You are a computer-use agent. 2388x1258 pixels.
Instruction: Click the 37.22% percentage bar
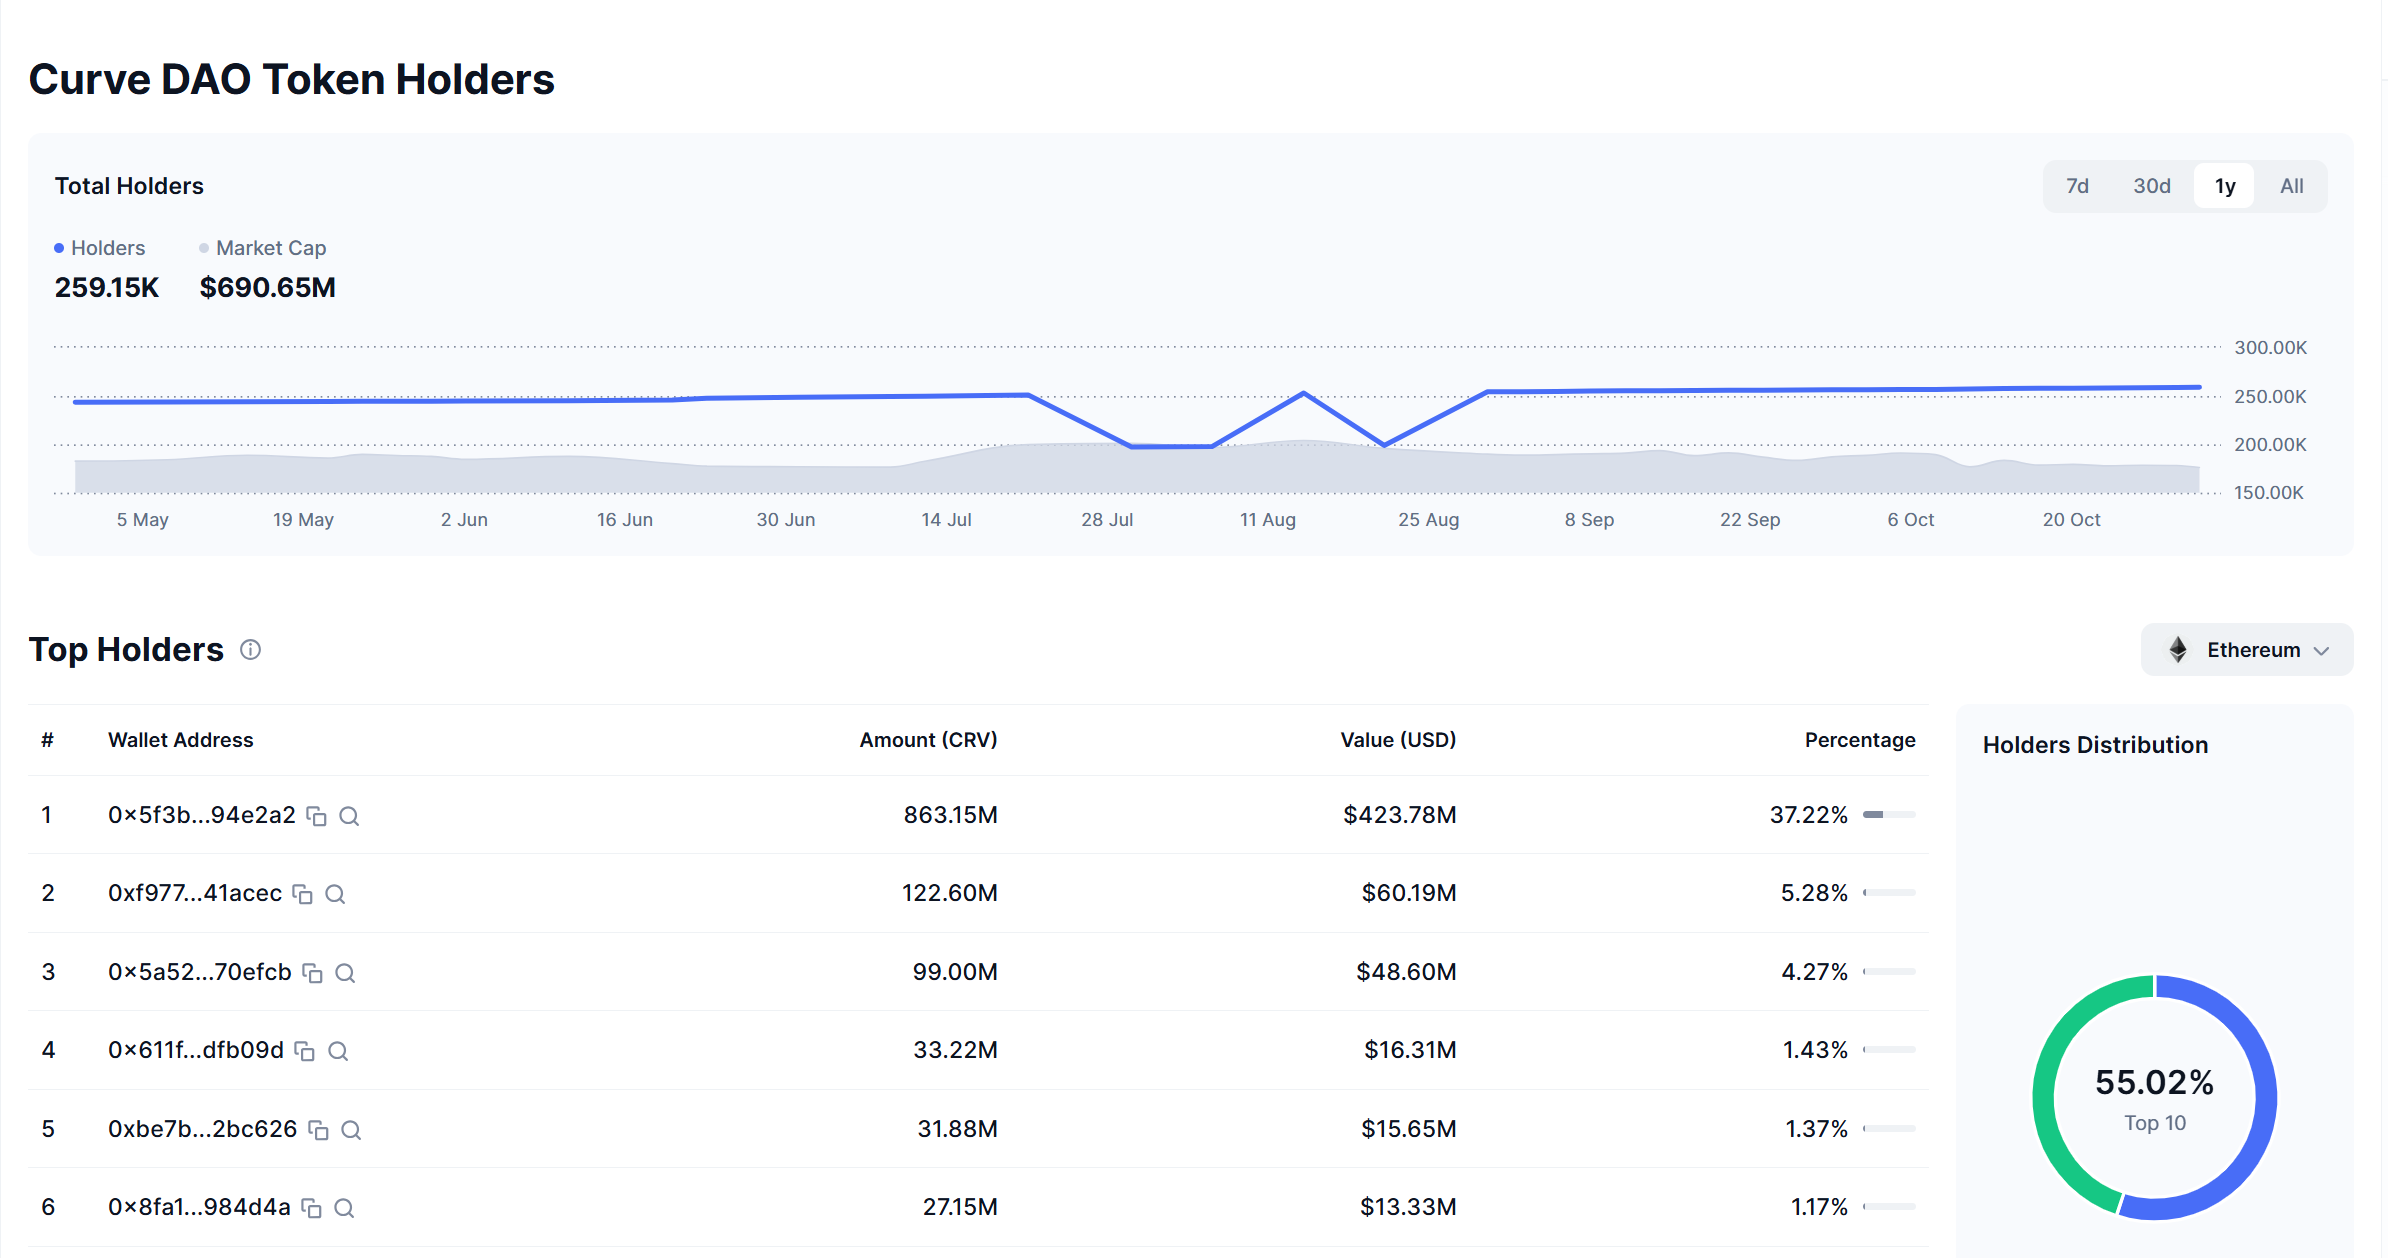coord(1888,815)
